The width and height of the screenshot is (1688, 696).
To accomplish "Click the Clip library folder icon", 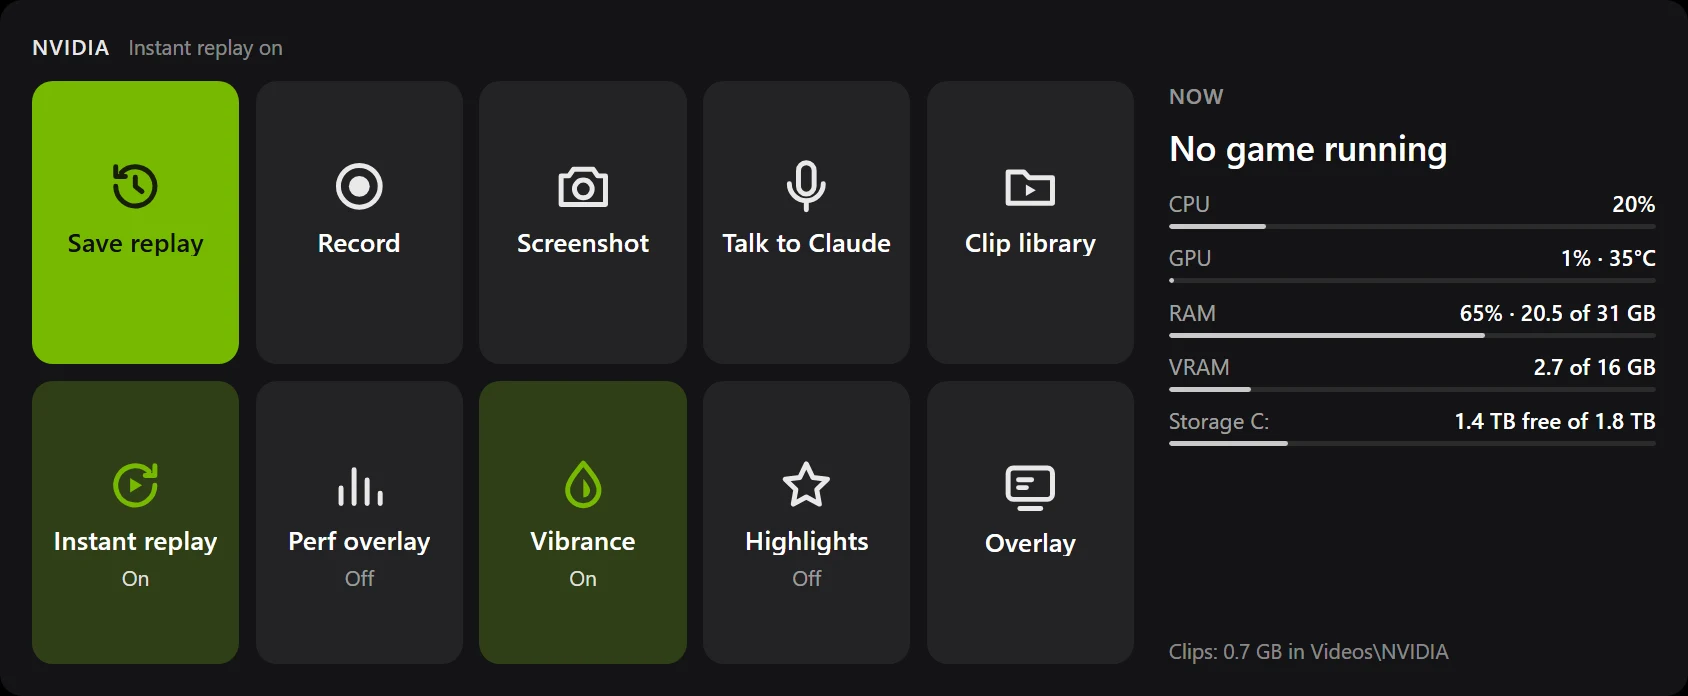I will [x=1030, y=187].
